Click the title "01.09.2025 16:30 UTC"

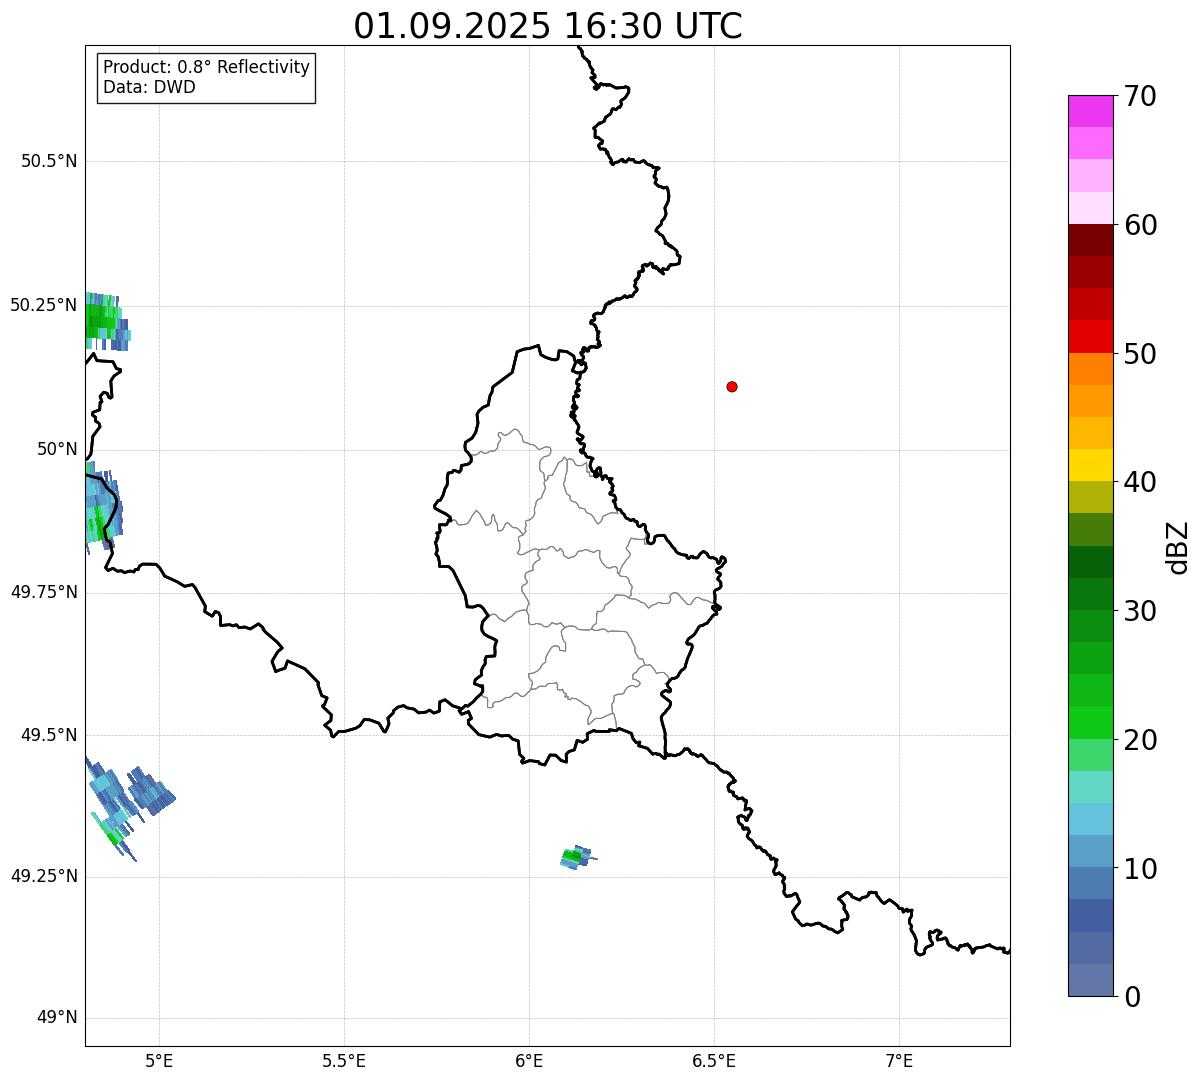[548, 26]
